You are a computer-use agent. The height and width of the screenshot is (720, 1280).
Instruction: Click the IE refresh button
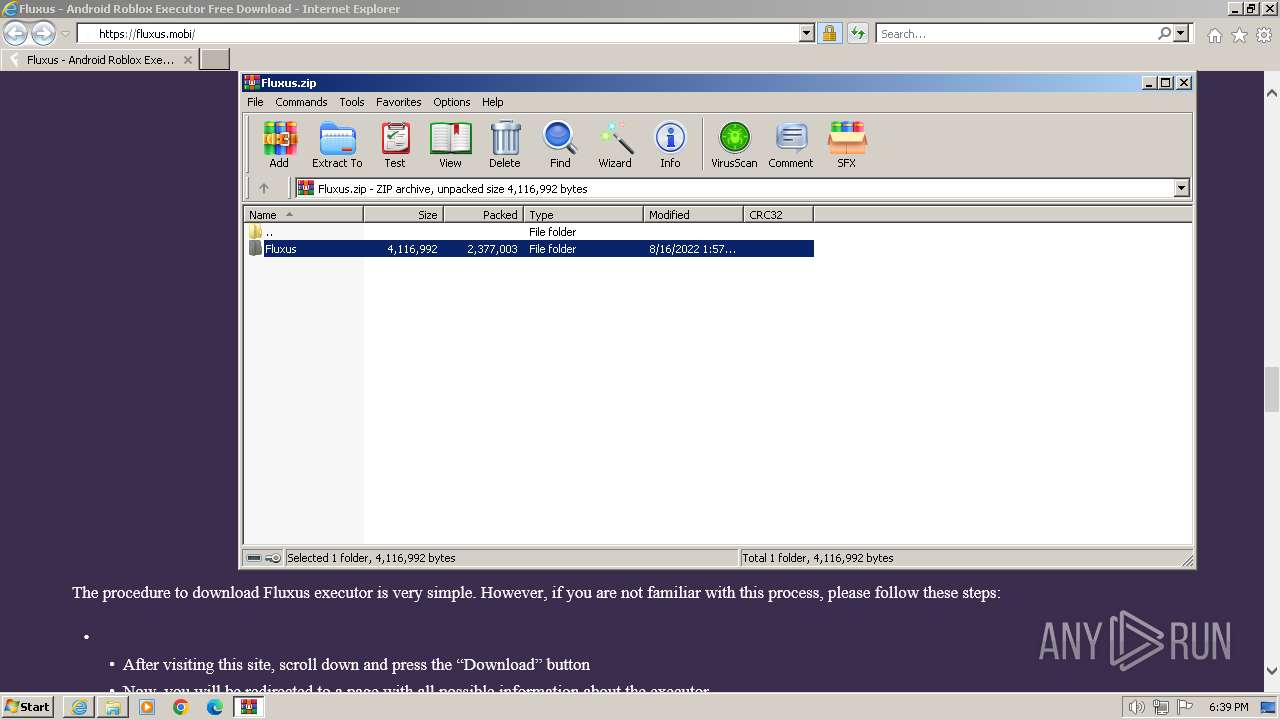[857, 33]
